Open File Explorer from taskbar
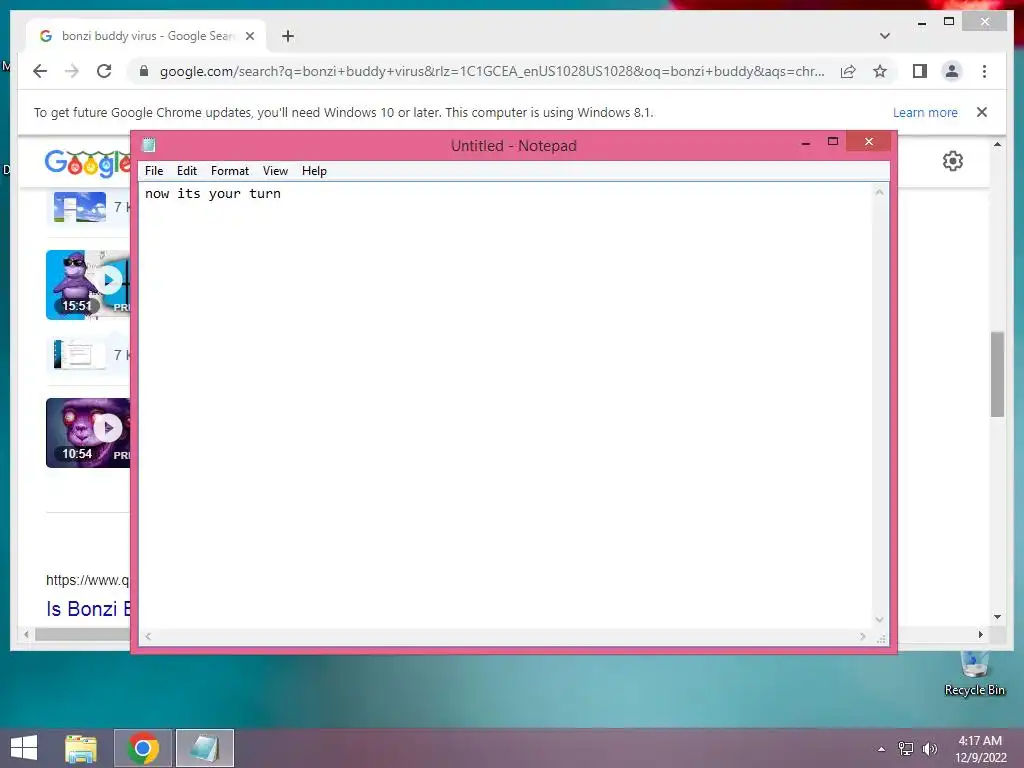This screenshot has height=768, width=1024. click(x=81, y=748)
